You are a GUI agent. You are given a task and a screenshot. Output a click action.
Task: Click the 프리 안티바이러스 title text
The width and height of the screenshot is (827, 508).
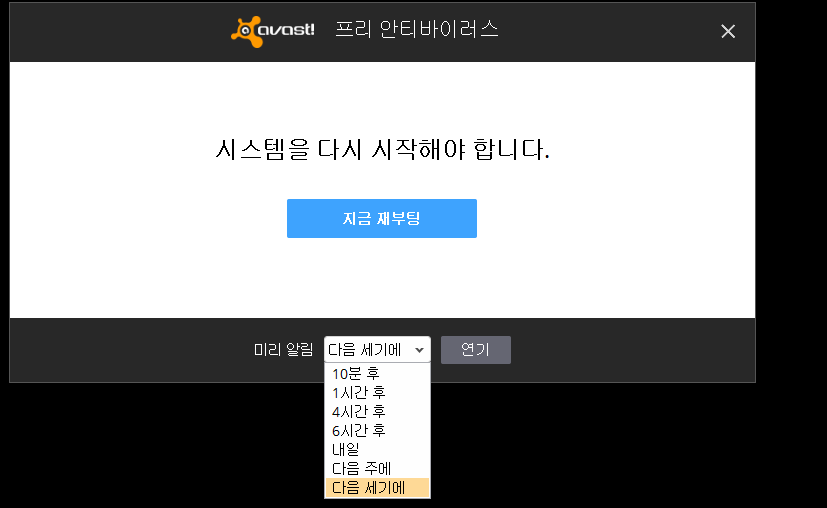(416, 30)
